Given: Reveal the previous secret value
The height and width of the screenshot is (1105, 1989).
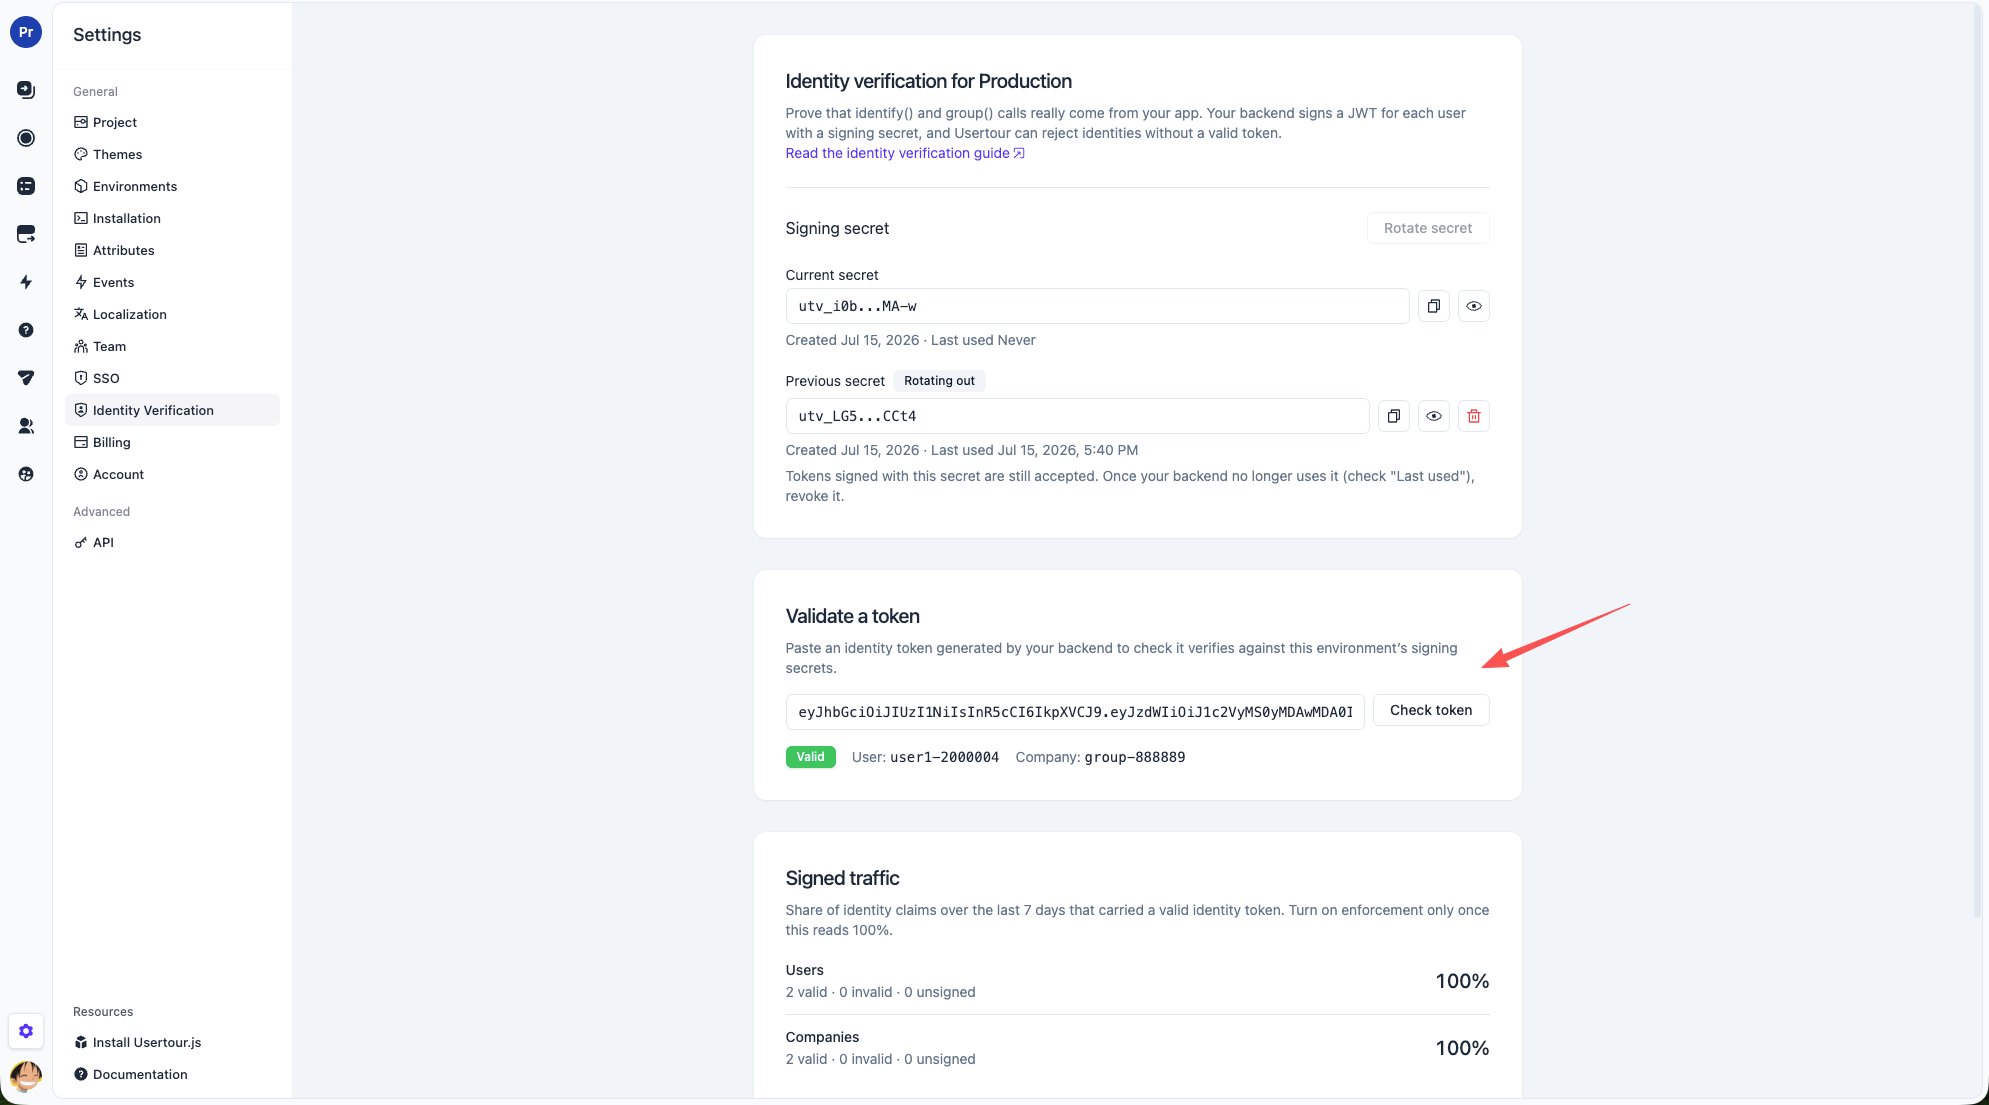Looking at the screenshot, I should click(x=1433, y=416).
